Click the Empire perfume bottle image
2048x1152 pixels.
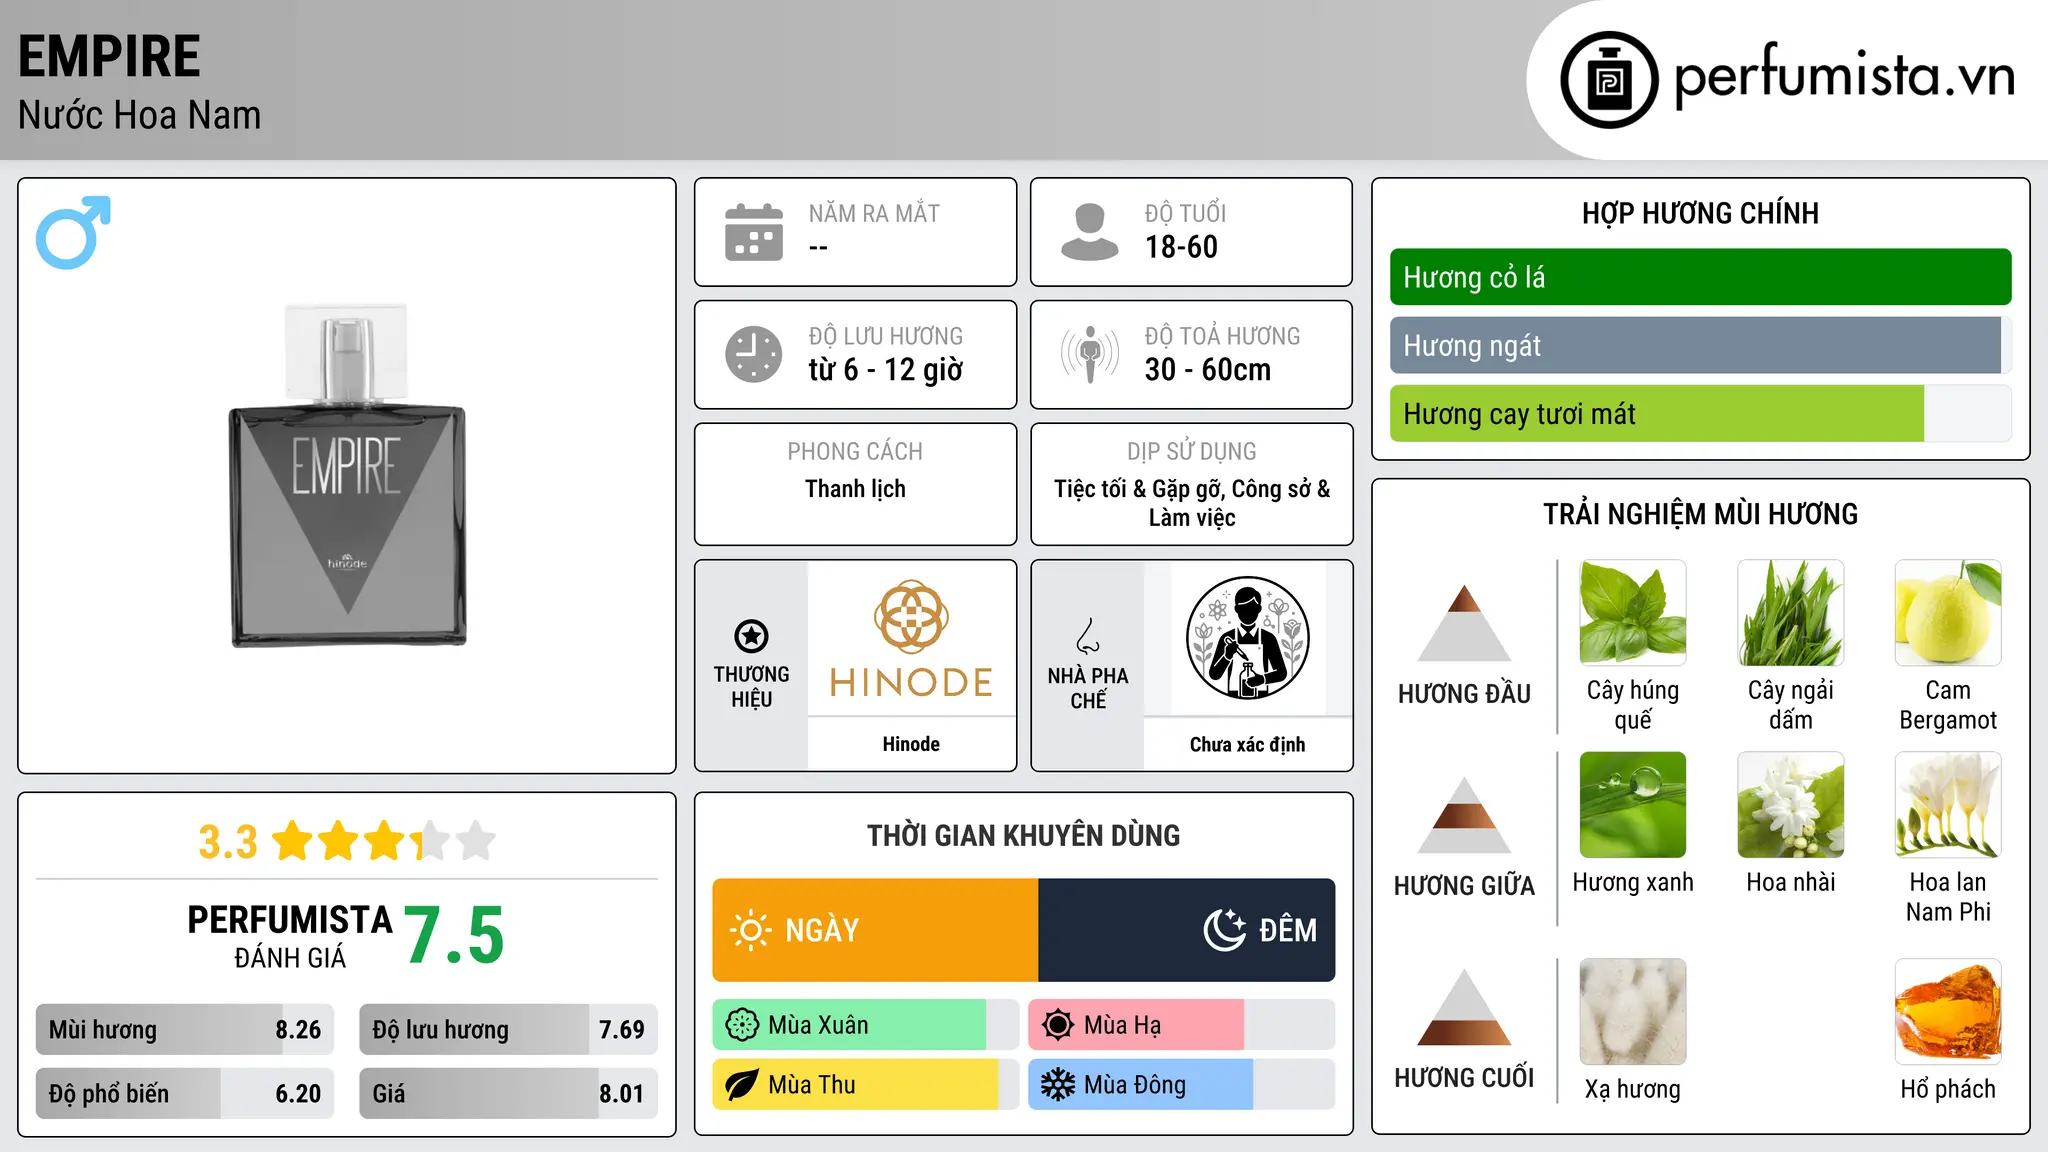(x=347, y=476)
